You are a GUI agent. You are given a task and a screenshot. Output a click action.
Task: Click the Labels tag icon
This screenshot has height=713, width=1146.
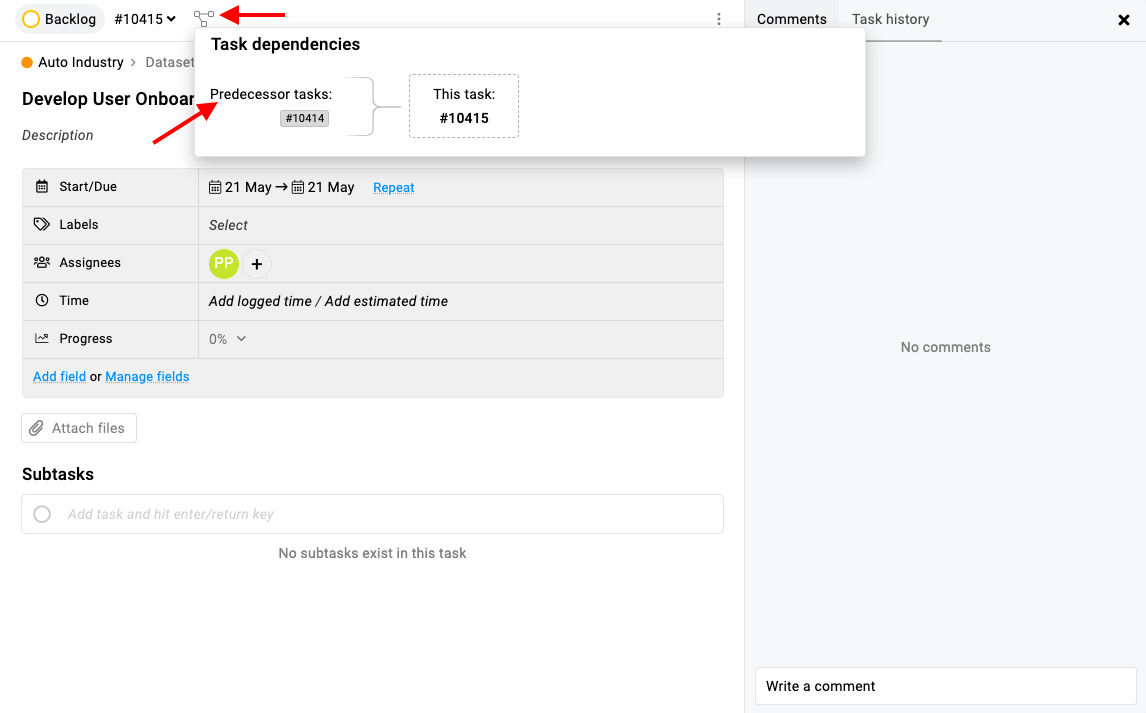point(42,224)
